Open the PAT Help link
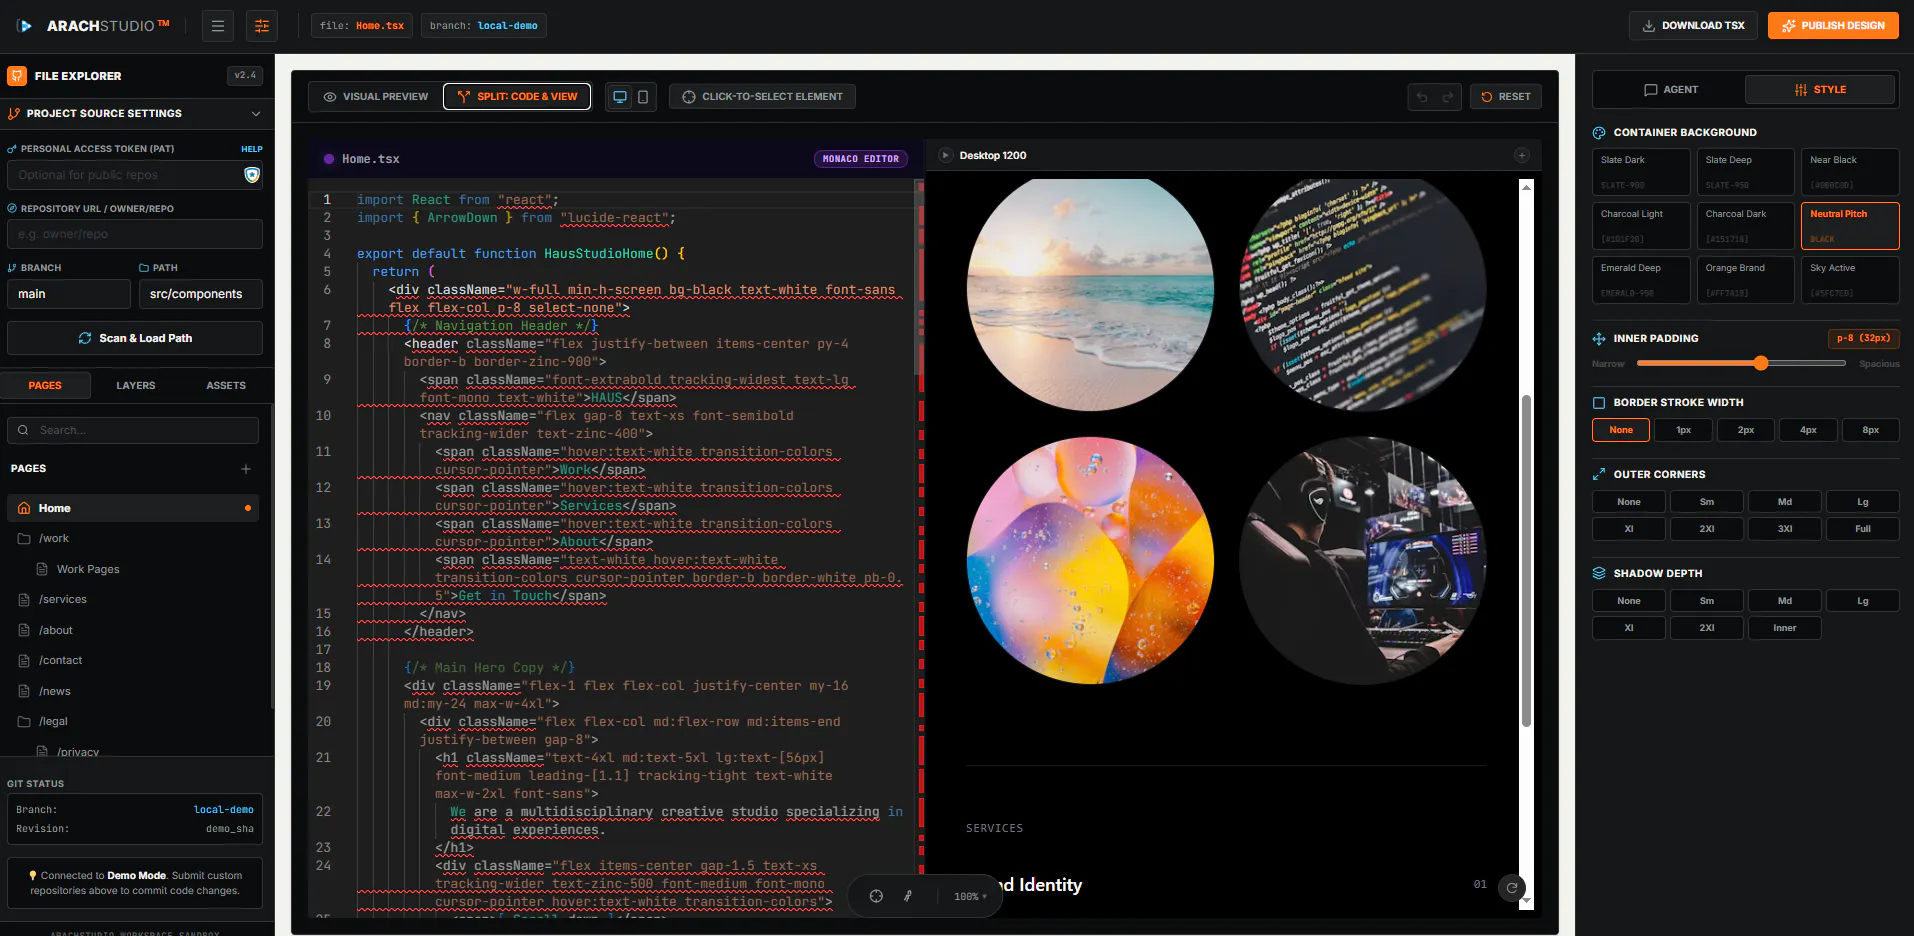 (x=252, y=149)
